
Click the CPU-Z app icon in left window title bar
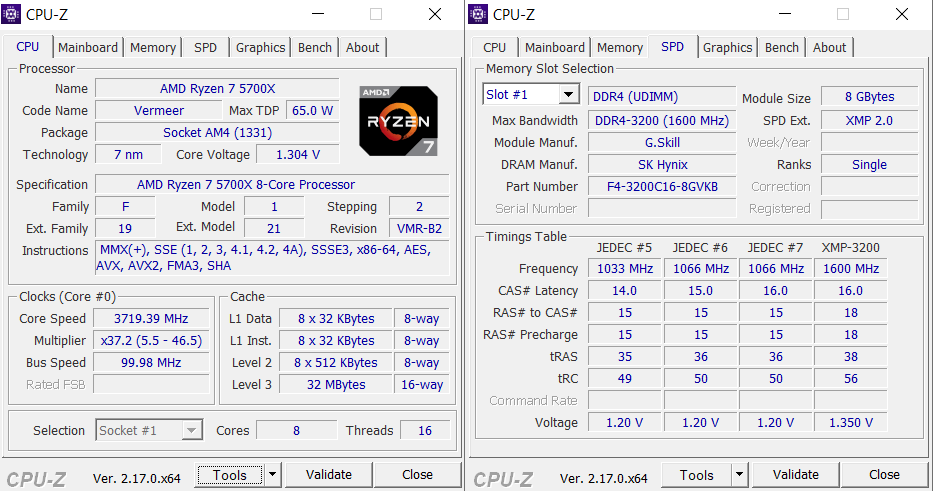point(11,14)
